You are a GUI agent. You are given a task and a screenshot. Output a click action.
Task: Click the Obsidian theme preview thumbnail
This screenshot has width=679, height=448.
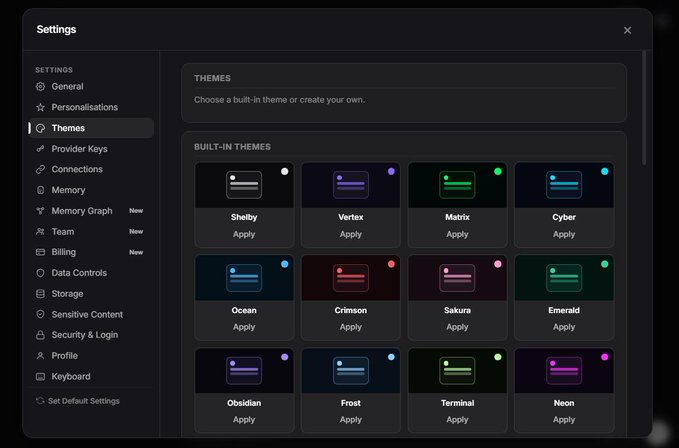244,371
